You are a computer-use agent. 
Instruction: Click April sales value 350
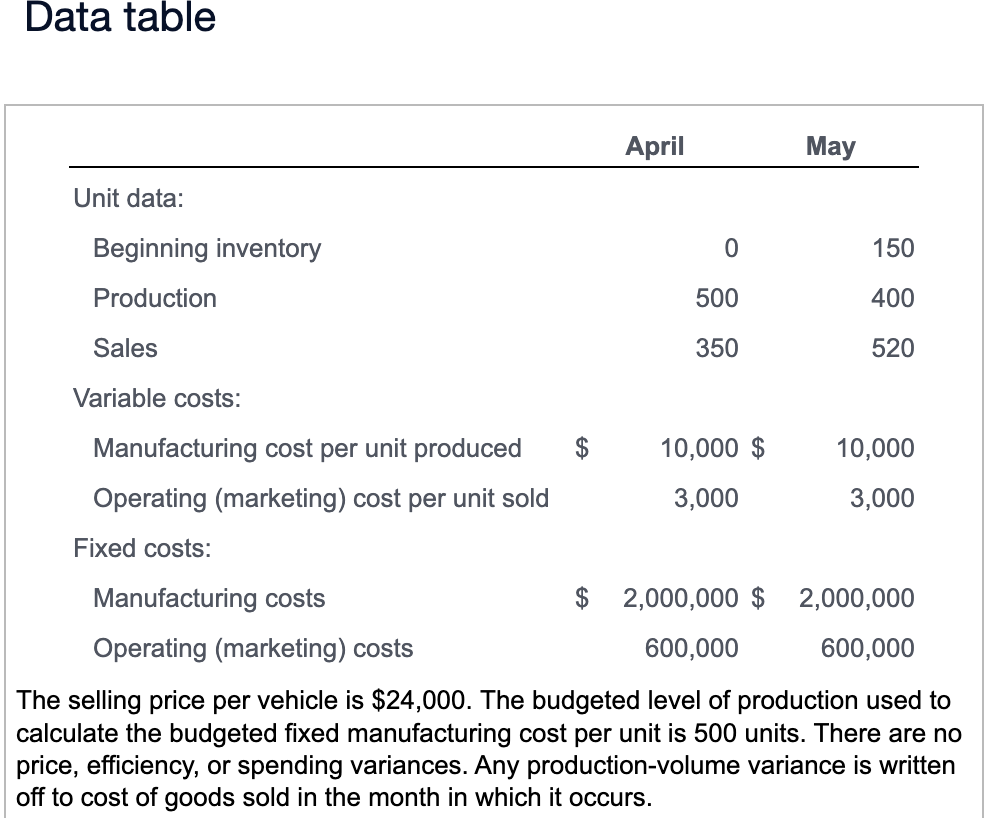pos(717,348)
